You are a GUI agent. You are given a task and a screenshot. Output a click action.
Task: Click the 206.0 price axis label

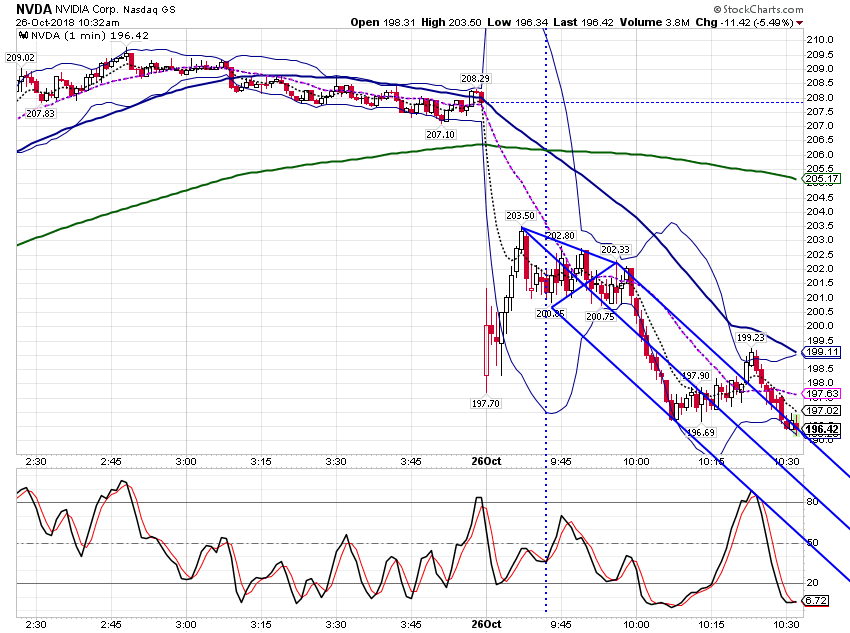(x=820, y=154)
